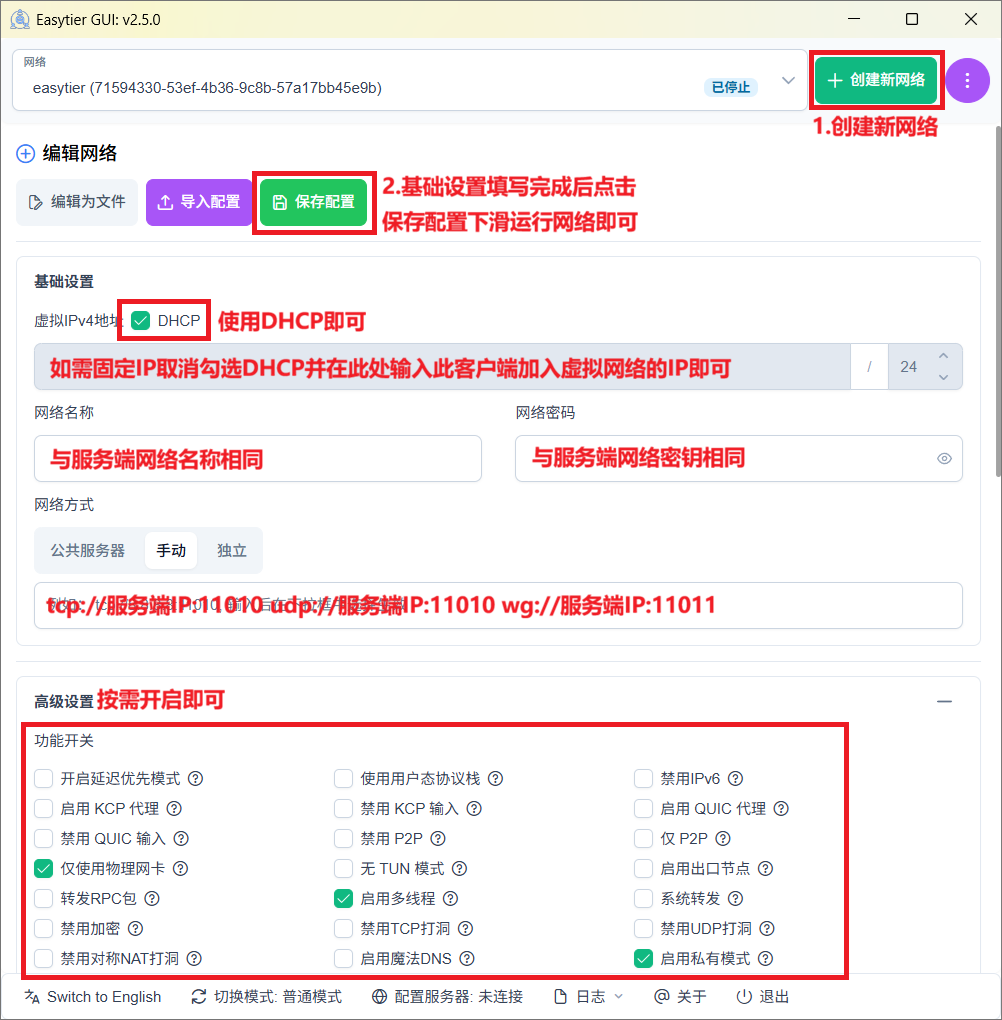1002x1020 pixels.
Task: Check 无 TUN 模式 checkbox
Action: pyautogui.click(x=344, y=868)
